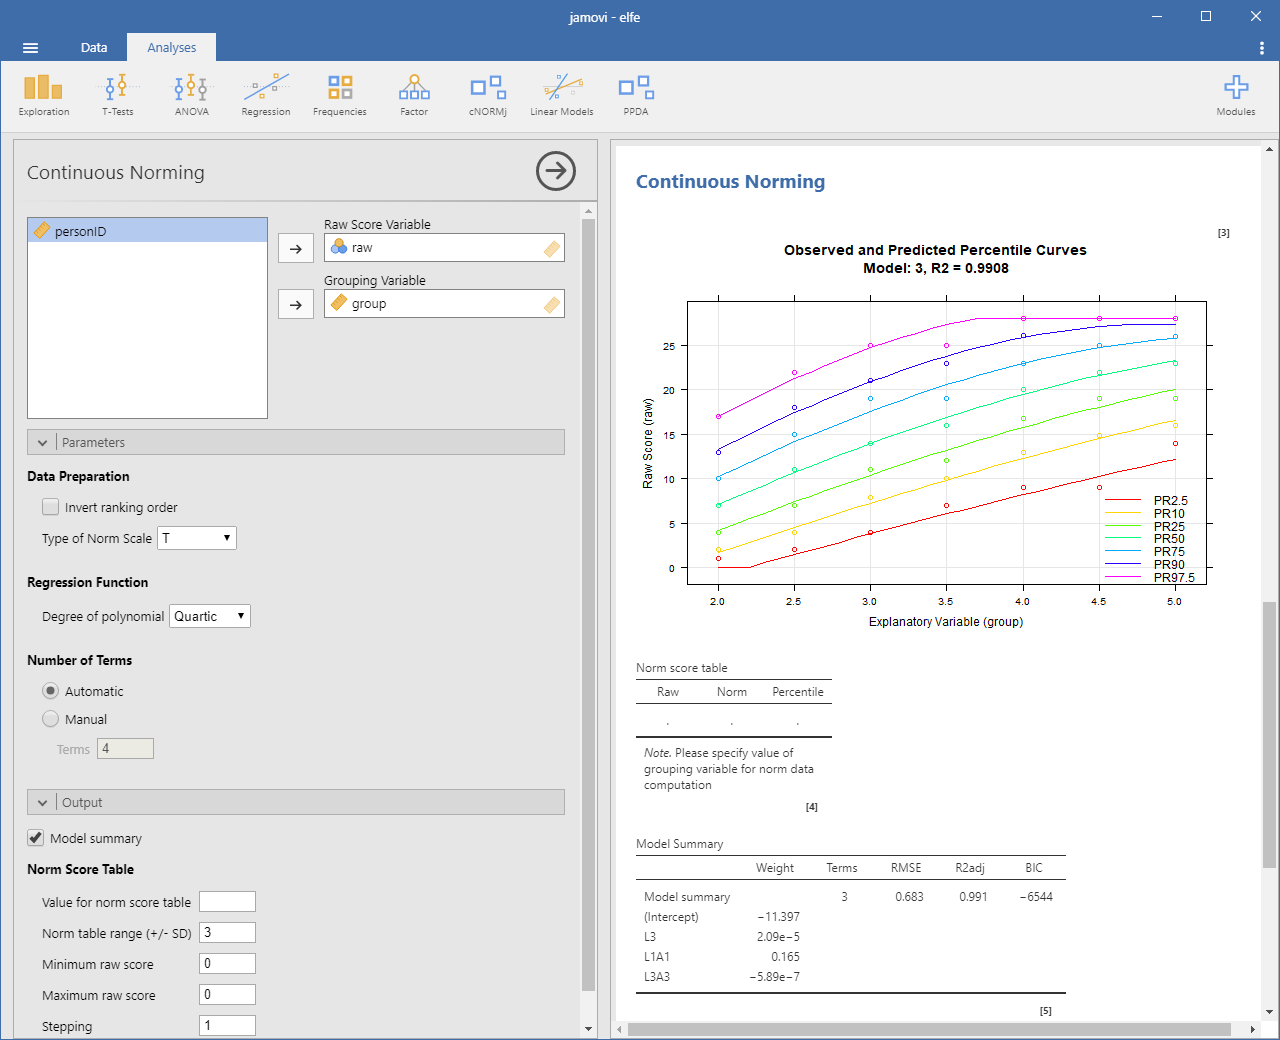Select the Frequencies icon
Screen dimensions: 1280x1040
pyautogui.click(x=339, y=95)
